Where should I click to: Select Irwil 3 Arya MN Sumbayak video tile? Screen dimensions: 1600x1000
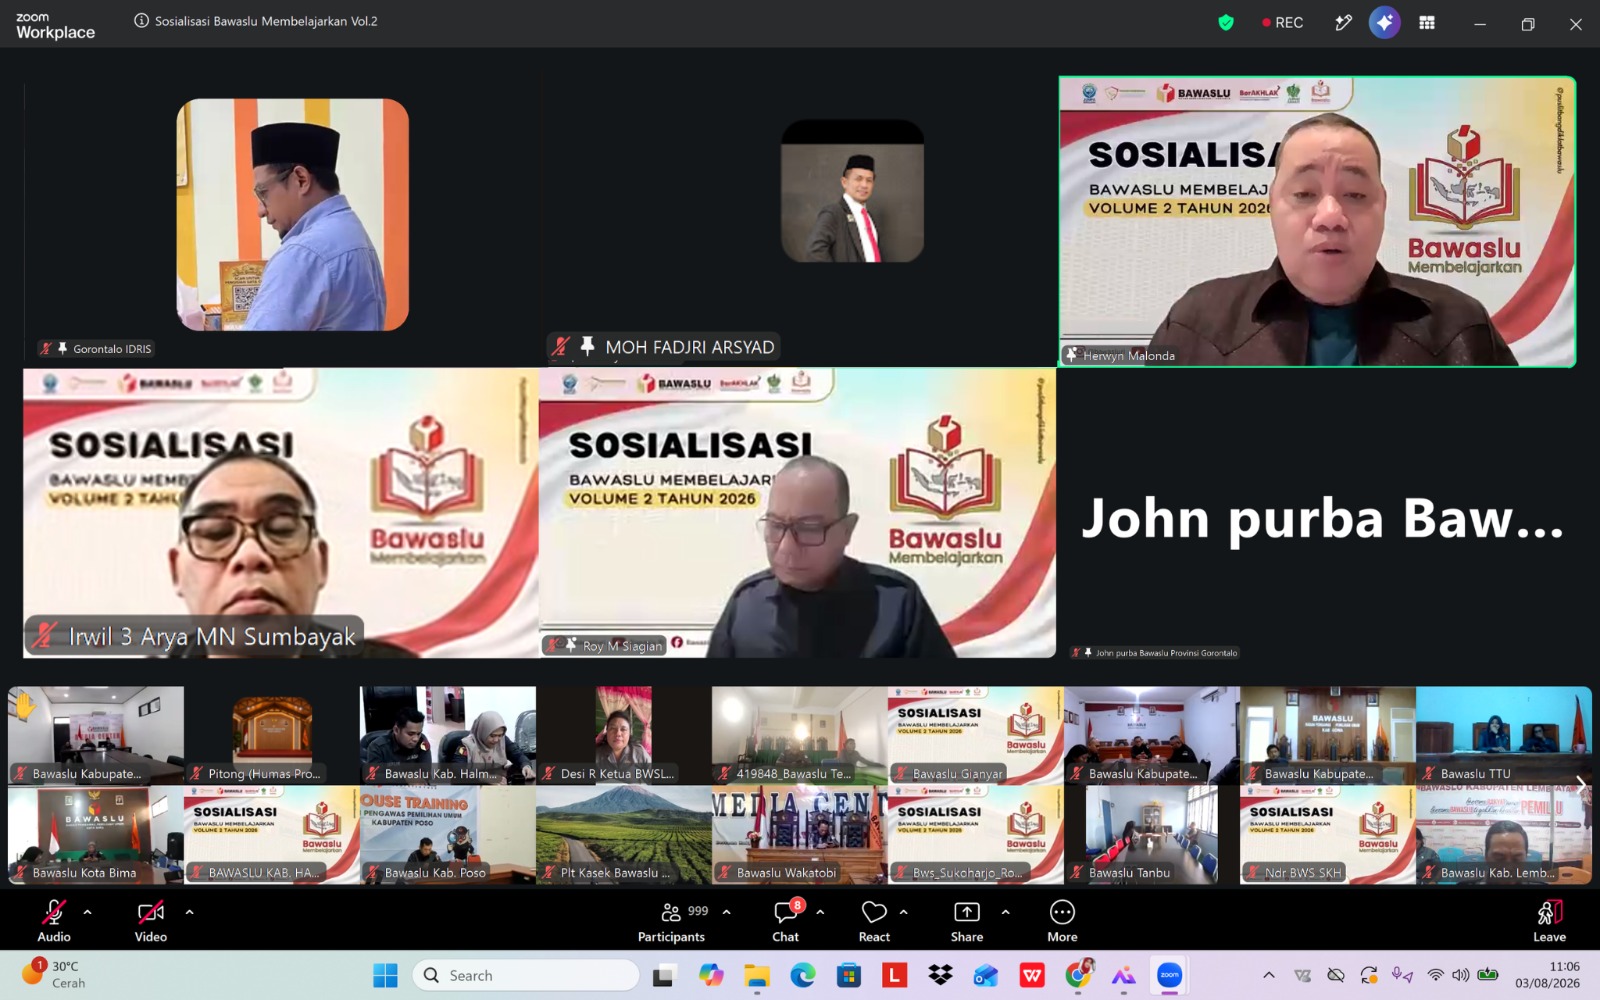coord(281,513)
